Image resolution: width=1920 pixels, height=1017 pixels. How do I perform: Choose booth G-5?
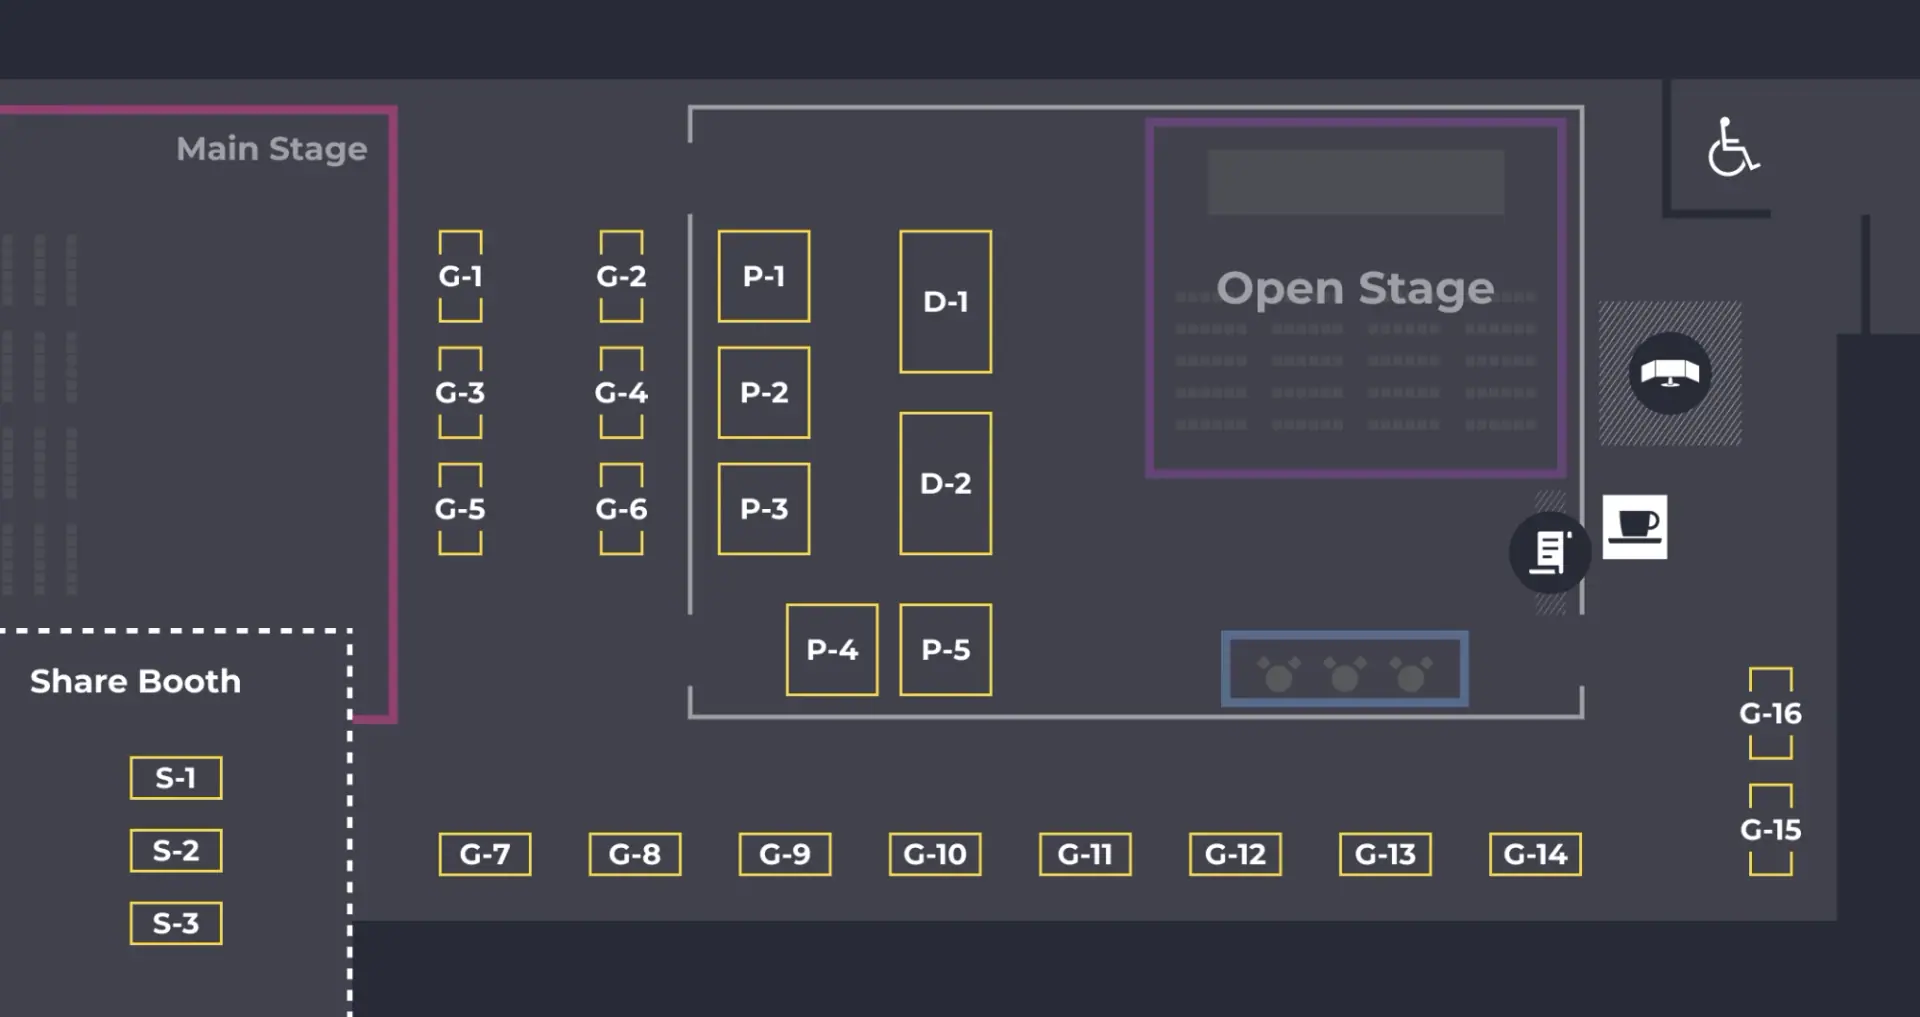pos(460,509)
